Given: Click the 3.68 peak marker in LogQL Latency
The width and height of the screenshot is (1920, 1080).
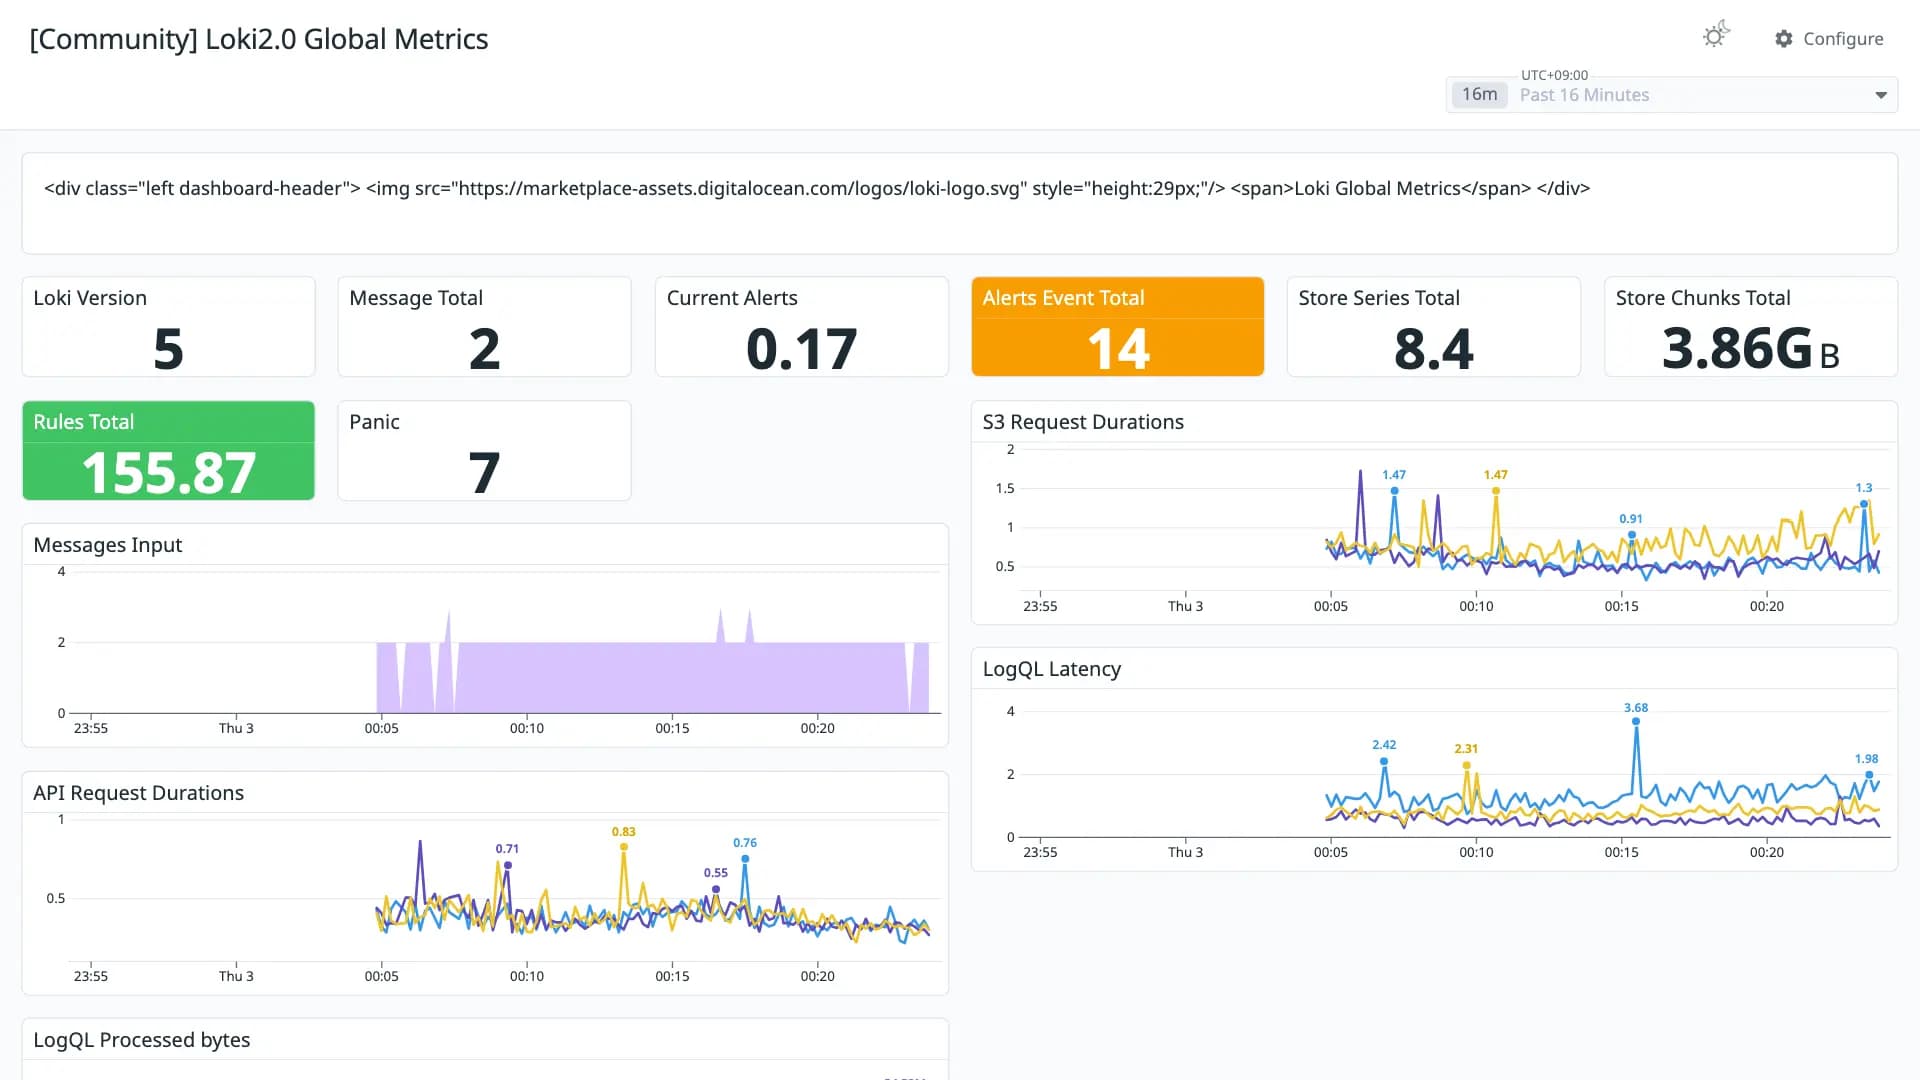Looking at the screenshot, I should point(1636,720).
